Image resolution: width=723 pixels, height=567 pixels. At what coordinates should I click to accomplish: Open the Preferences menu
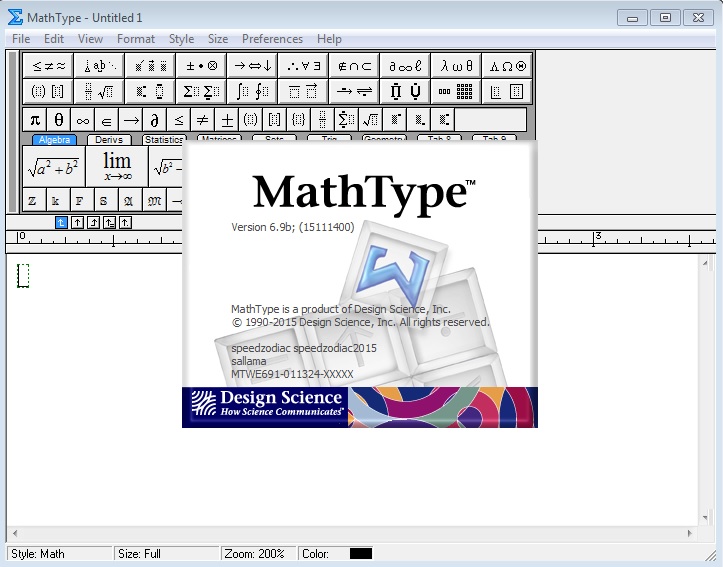coord(273,39)
